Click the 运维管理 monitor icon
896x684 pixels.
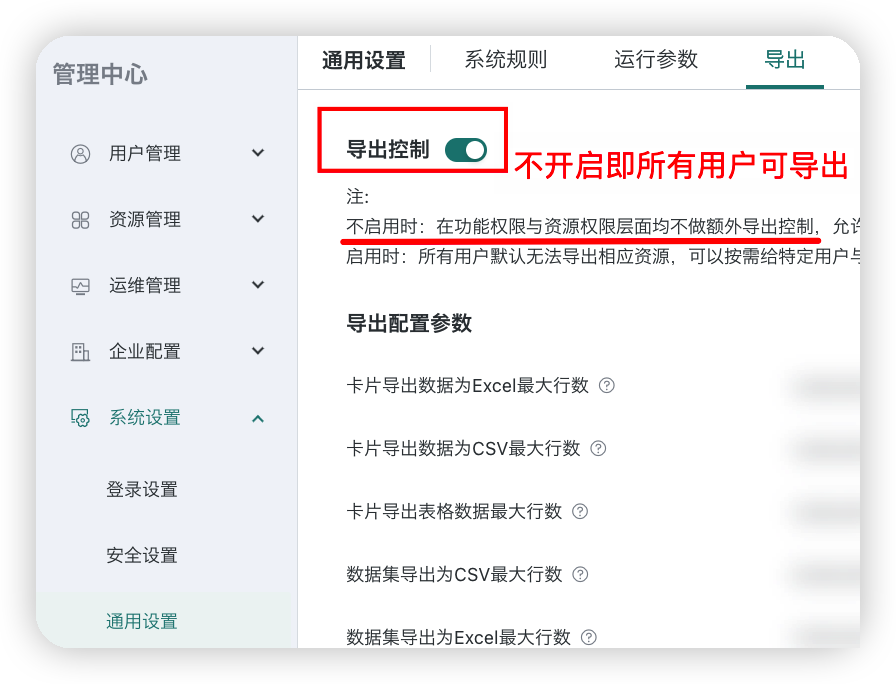pos(80,286)
